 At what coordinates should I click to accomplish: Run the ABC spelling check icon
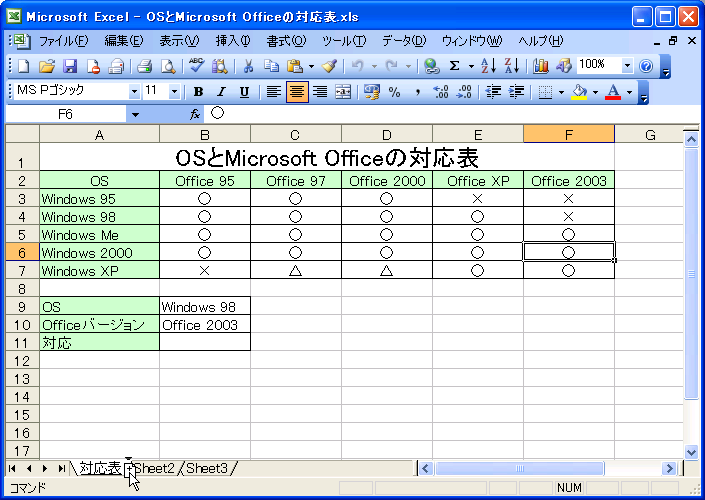pyautogui.click(x=196, y=66)
